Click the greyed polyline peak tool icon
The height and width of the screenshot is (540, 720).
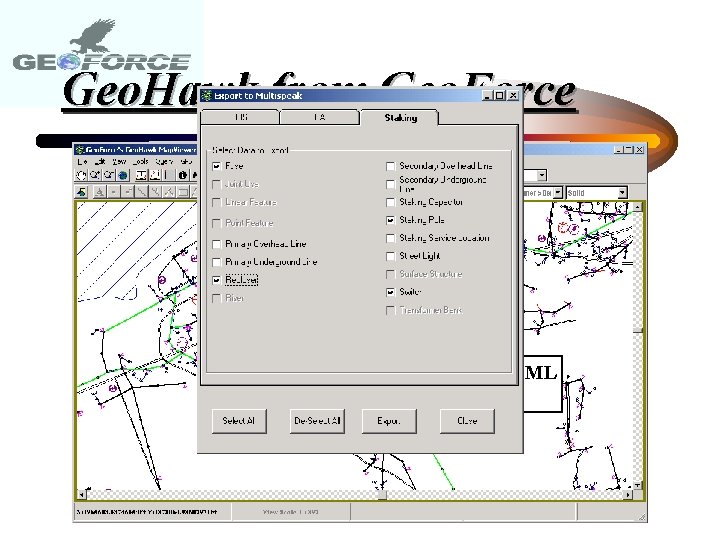point(169,192)
